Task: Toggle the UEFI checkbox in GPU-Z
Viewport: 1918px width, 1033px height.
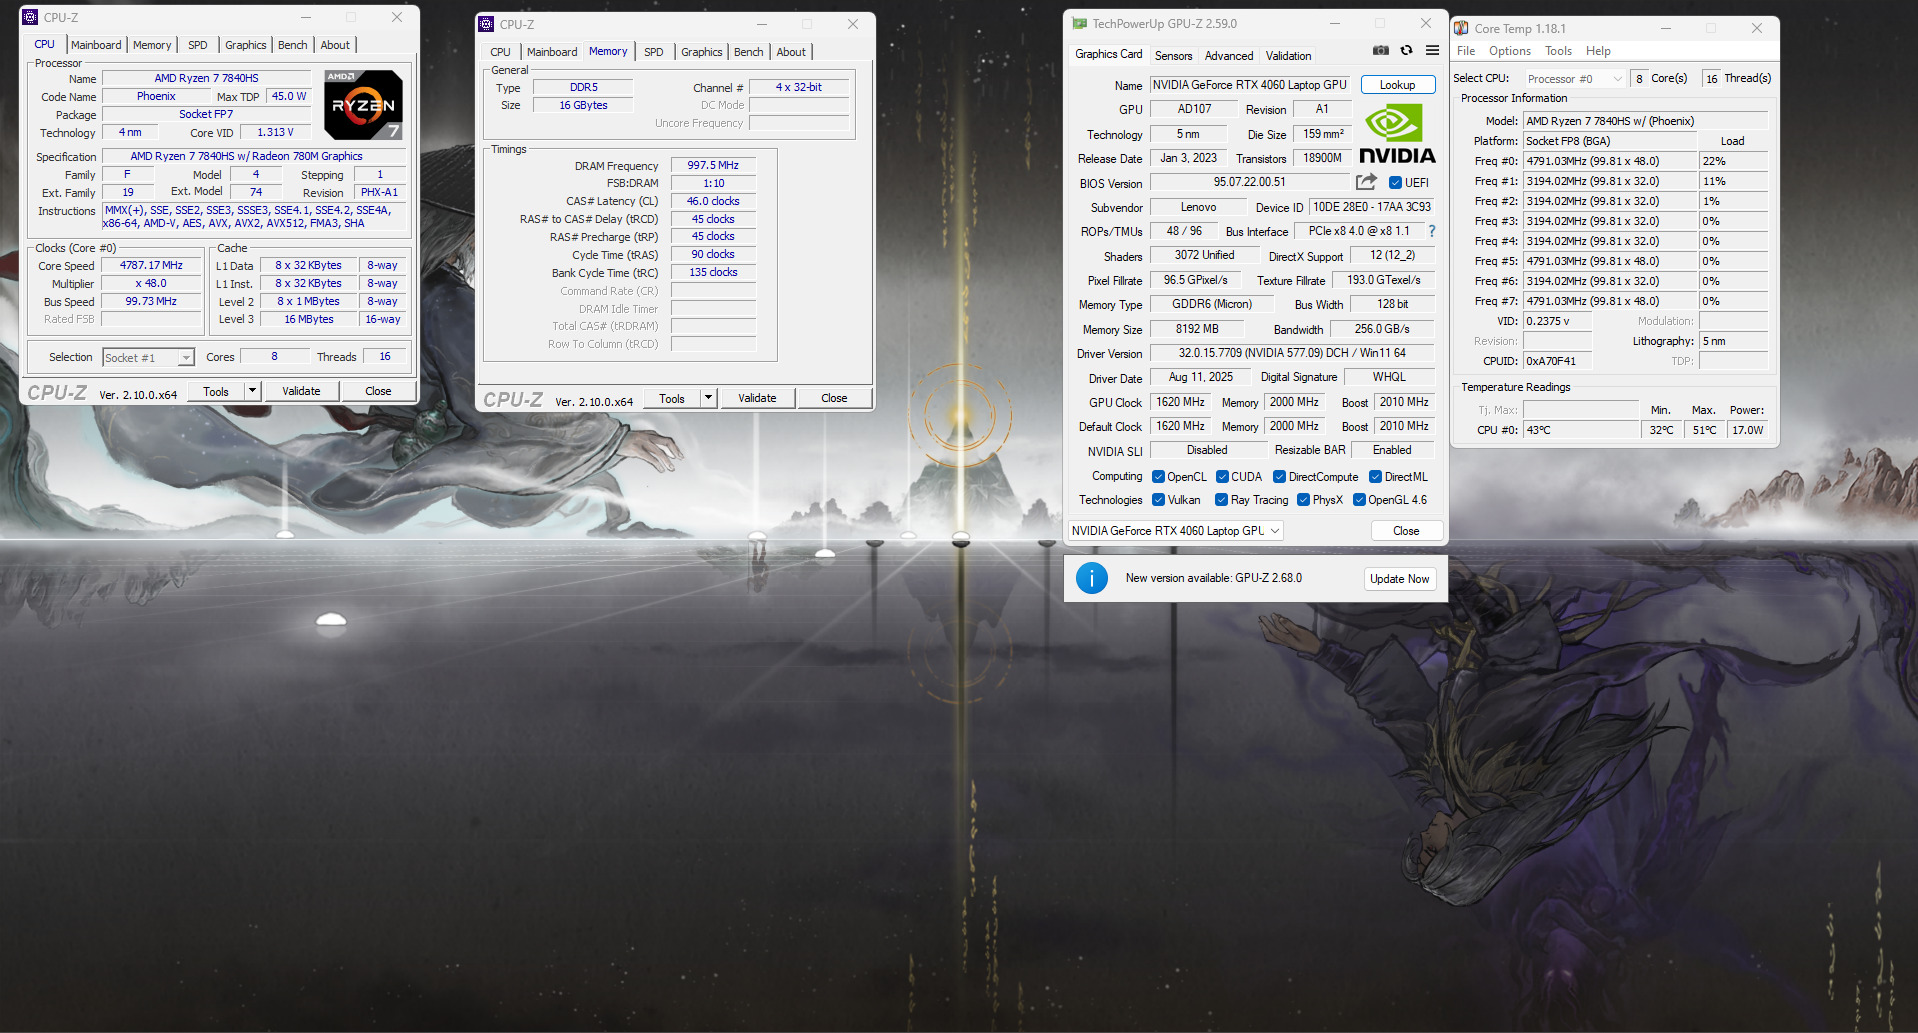Action: click(x=1395, y=183)
